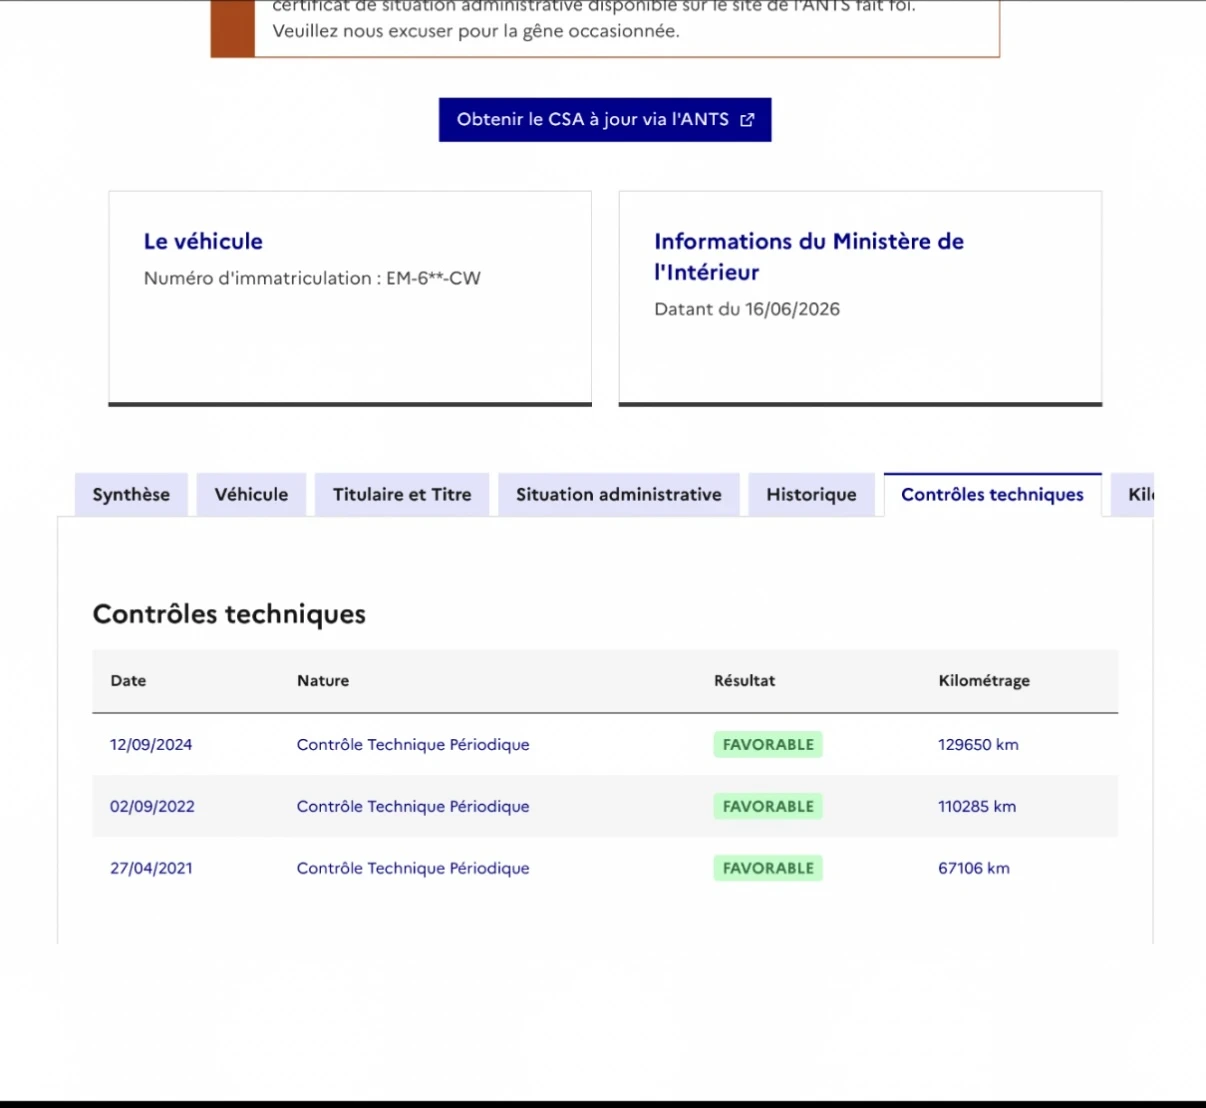Click the FAVORABLE badge for 27/04/2021
The height and width of the screenshot is (1108, 1206).
pos(768,869)
